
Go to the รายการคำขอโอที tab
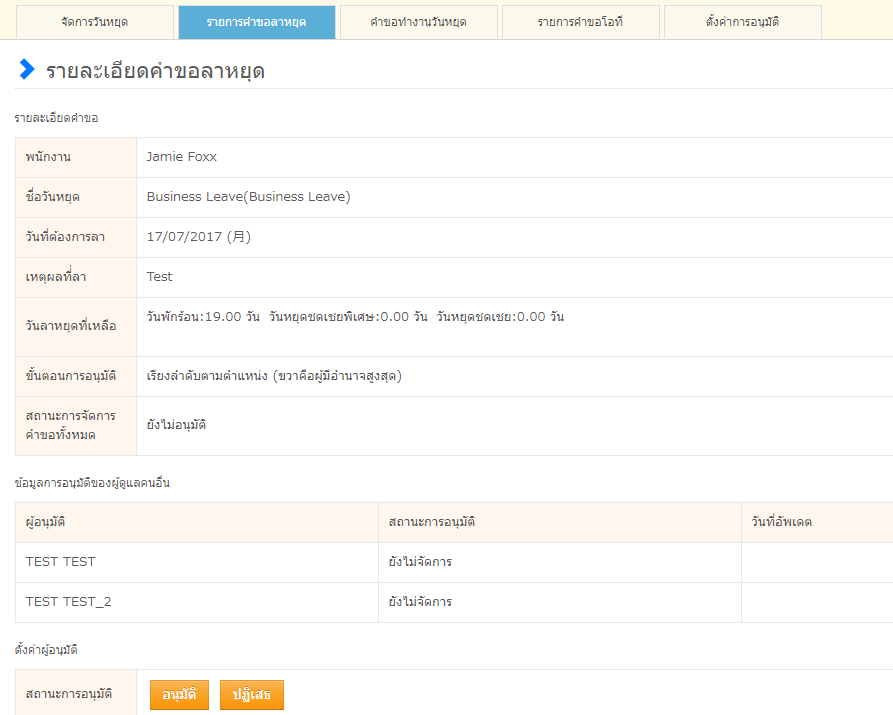point(580,22)
